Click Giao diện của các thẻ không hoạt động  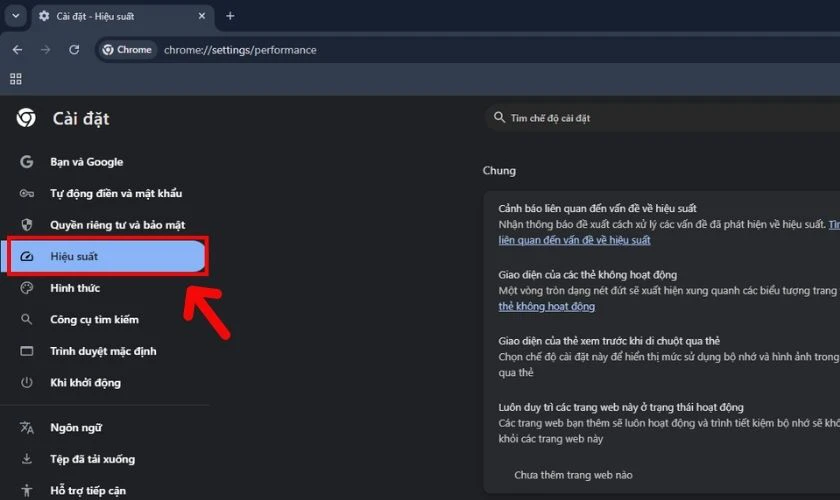pyautogui.click(x=588, y=275)
